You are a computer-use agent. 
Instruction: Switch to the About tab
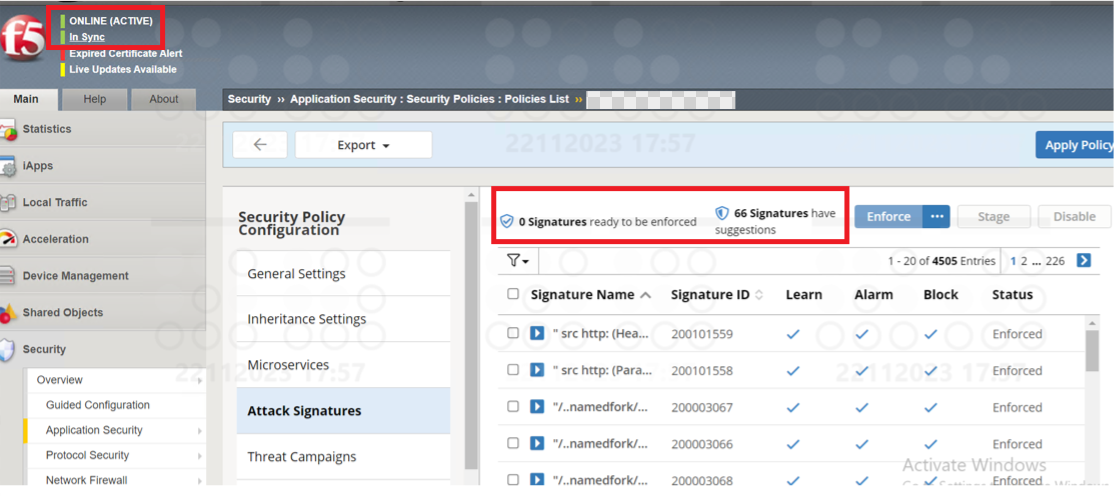coord(163,99)
